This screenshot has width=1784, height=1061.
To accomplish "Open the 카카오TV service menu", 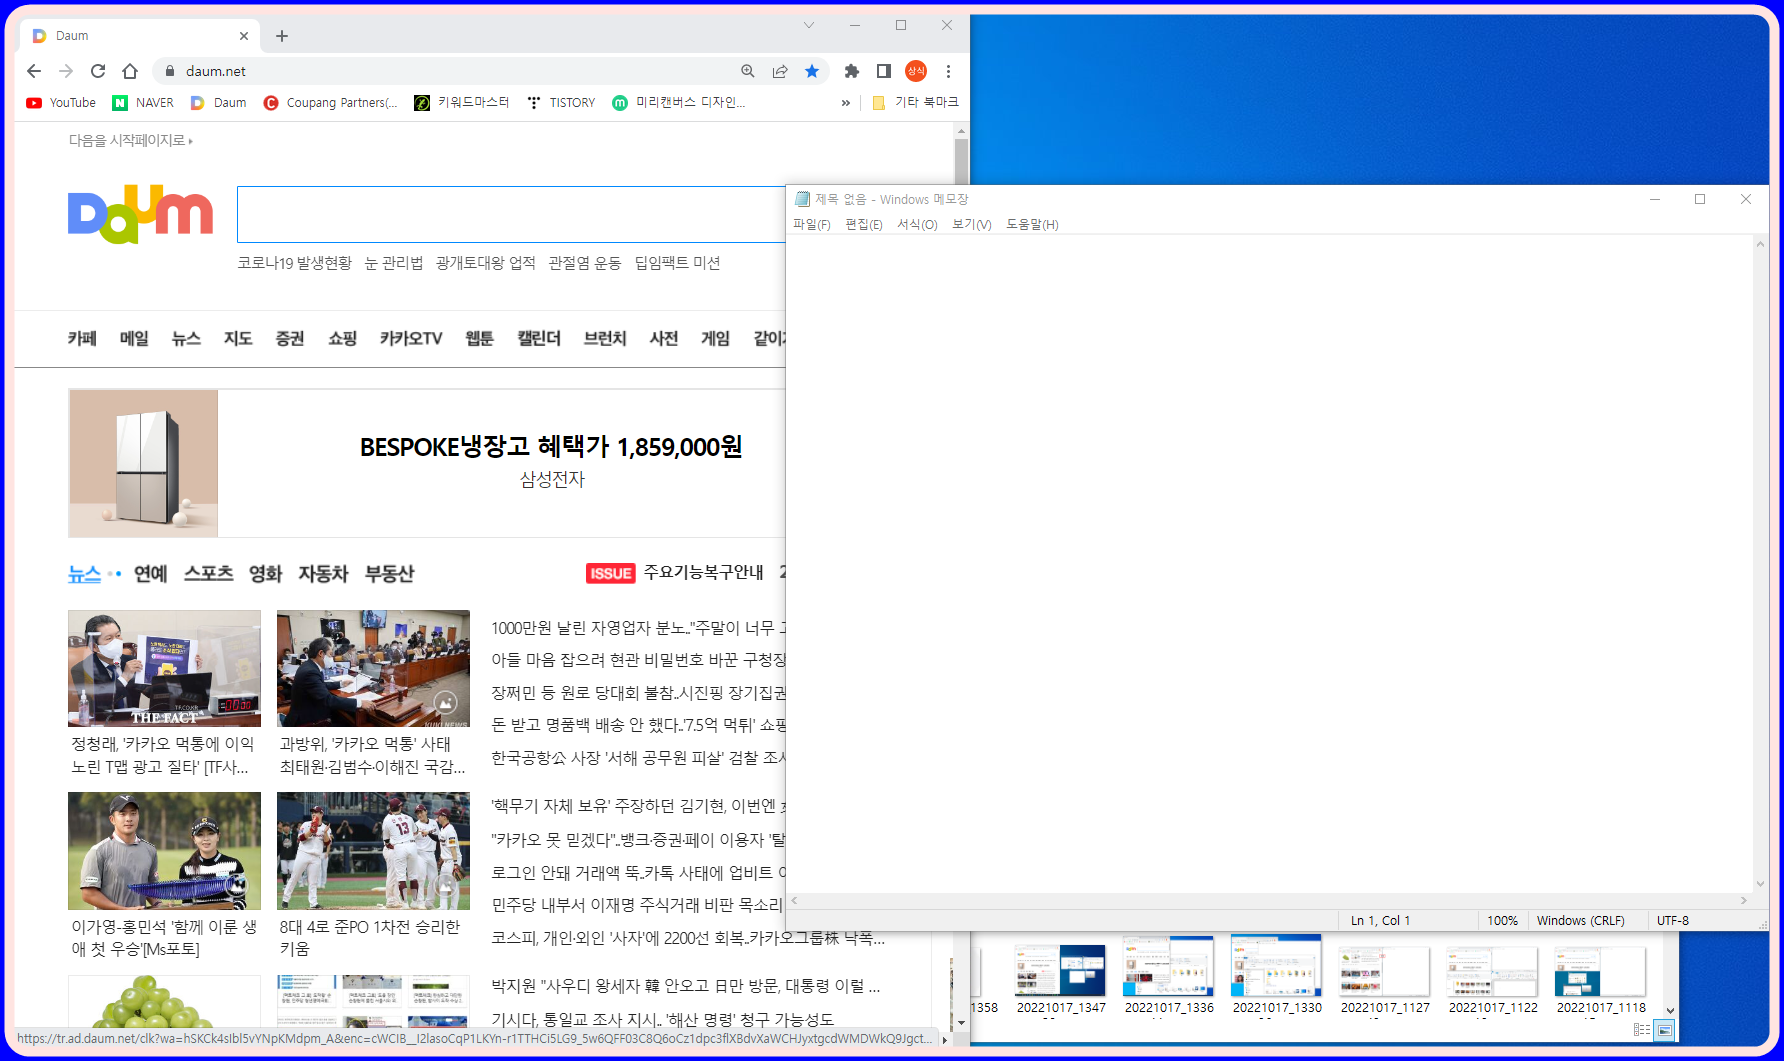I will (410, 339).
